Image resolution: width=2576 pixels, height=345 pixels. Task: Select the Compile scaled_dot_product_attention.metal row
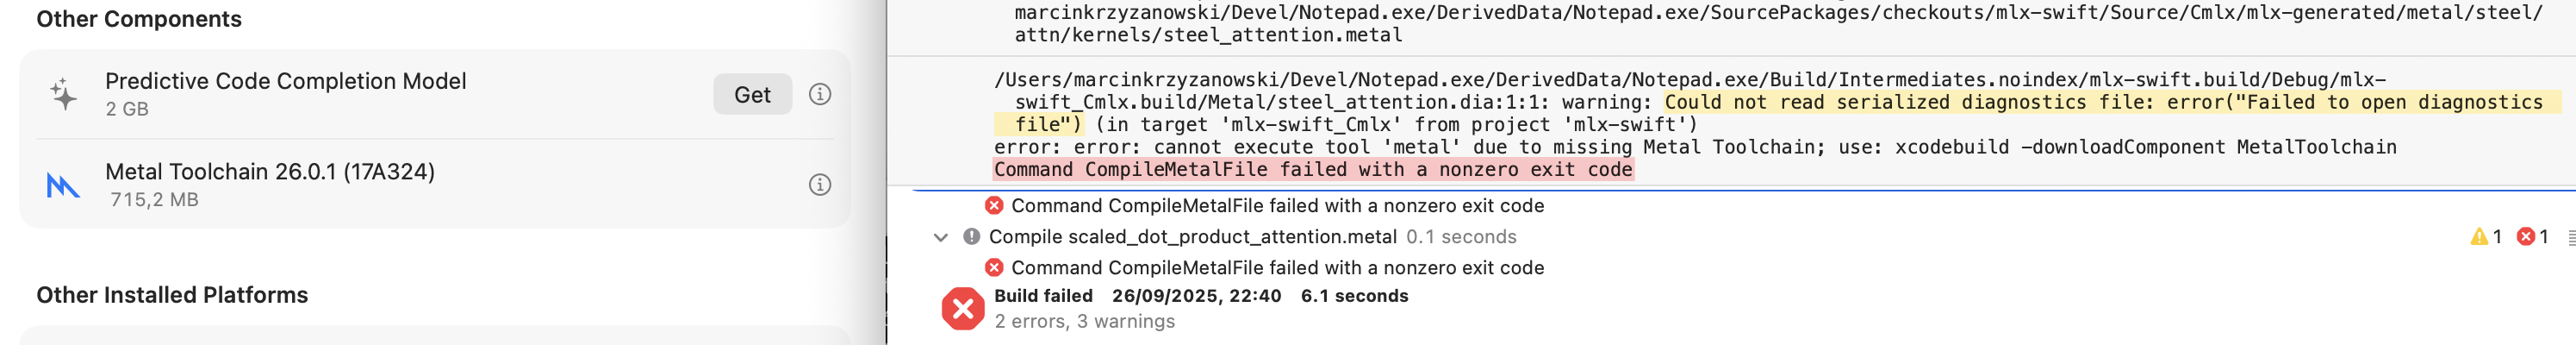coord(1192,237)
